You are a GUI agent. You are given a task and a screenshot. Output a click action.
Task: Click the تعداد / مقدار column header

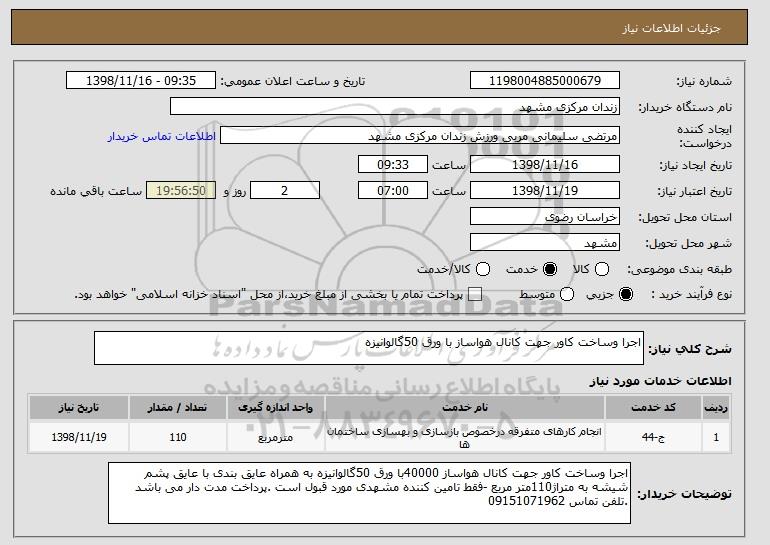(x=178, y=408)
